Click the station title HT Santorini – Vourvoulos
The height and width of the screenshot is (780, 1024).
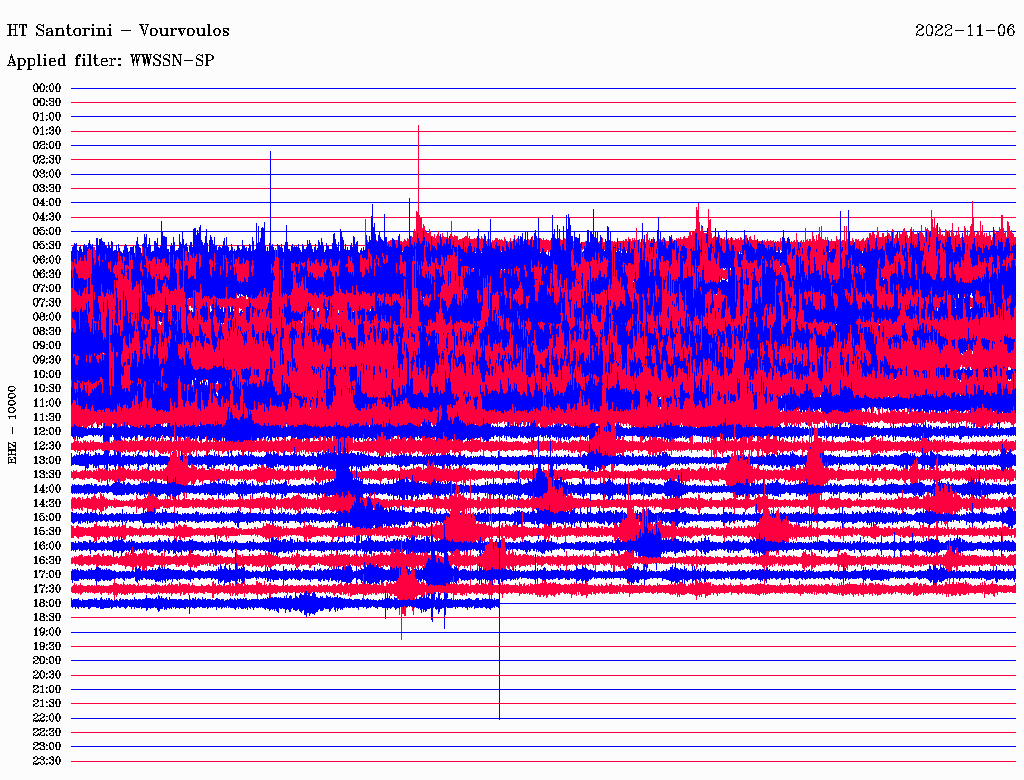point(118,31)
